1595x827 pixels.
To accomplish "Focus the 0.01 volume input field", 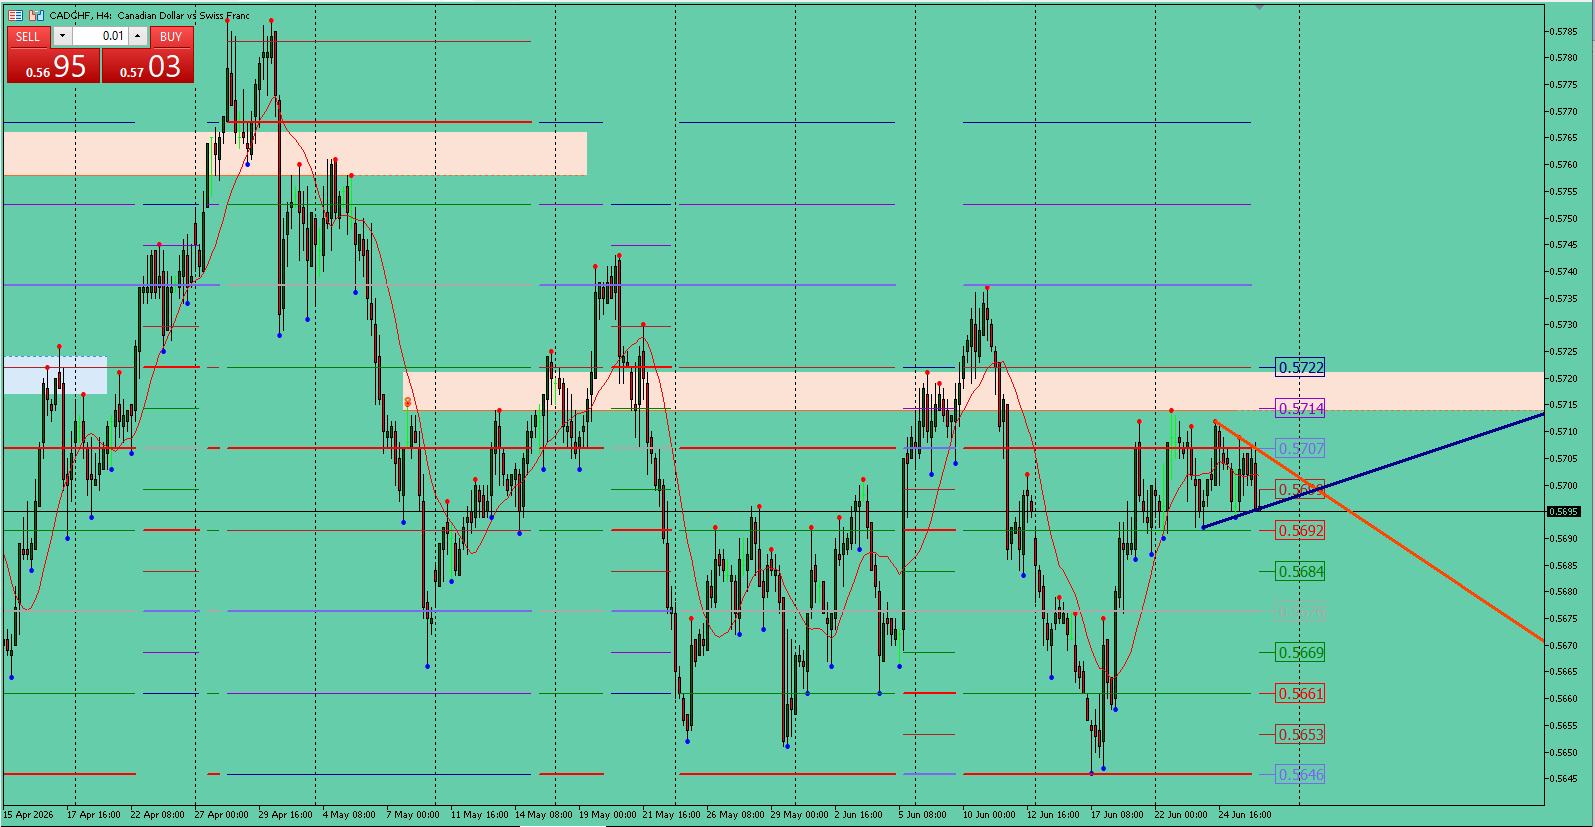I will (x=100, y=36).
